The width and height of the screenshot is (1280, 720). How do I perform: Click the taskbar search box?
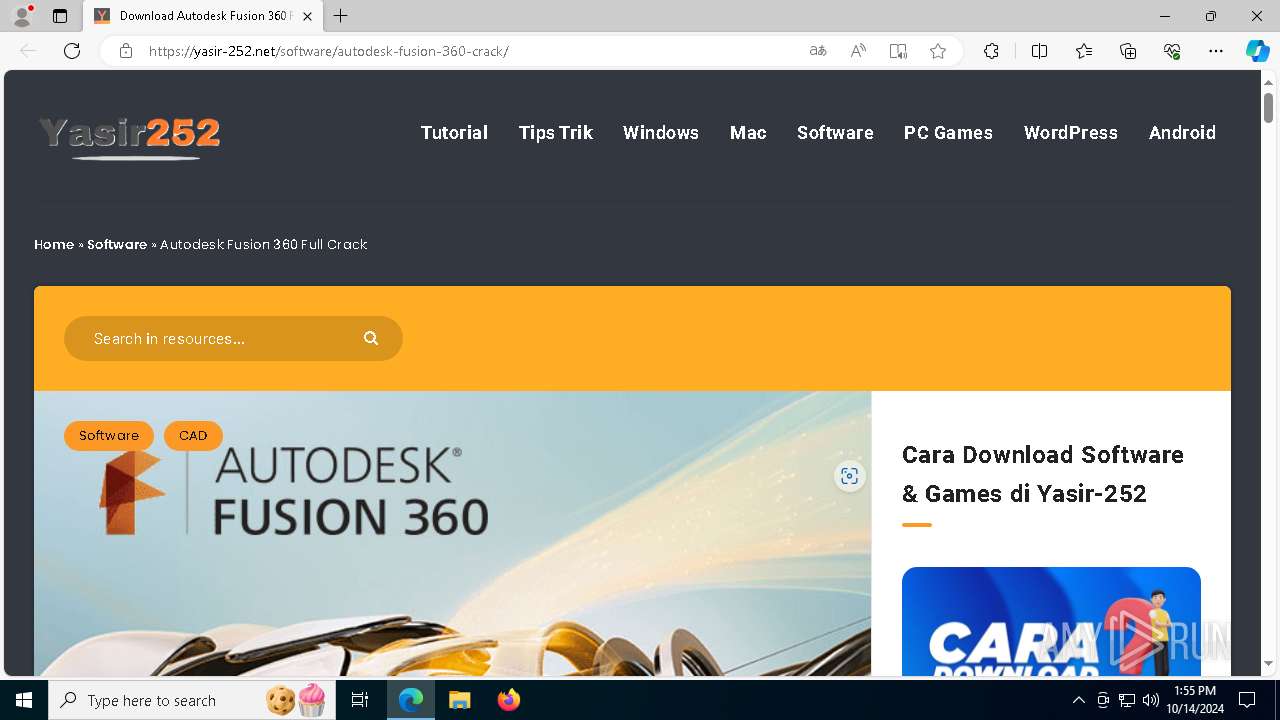[193, 700]
